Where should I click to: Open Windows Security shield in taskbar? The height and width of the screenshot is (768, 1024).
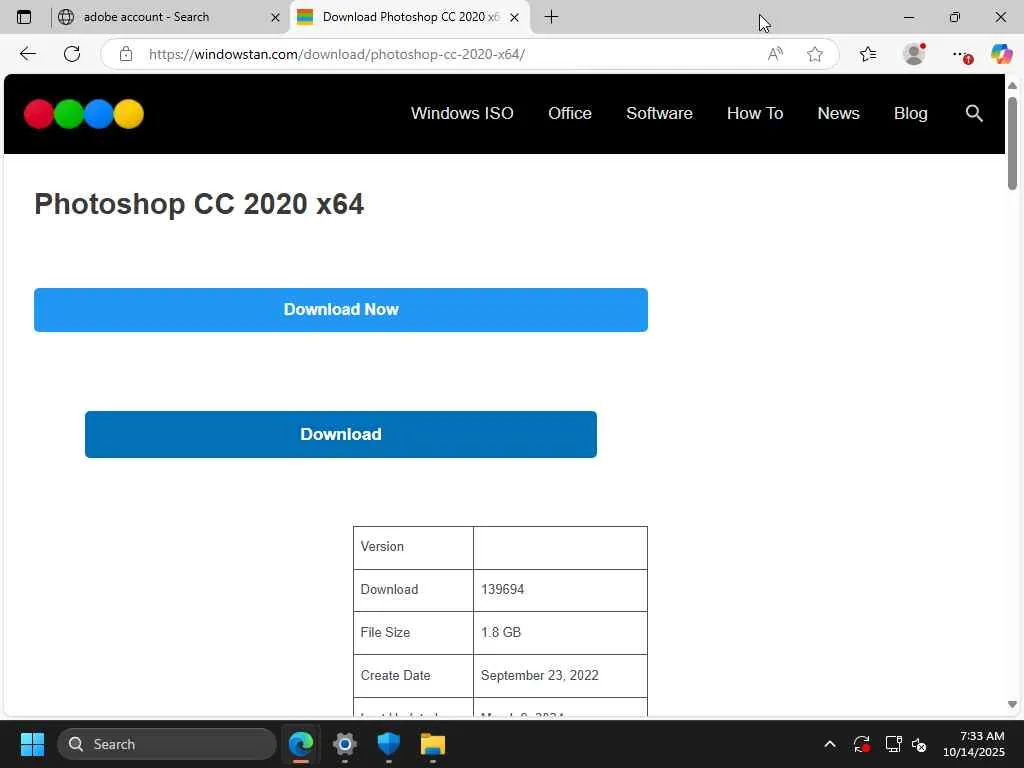389,744
